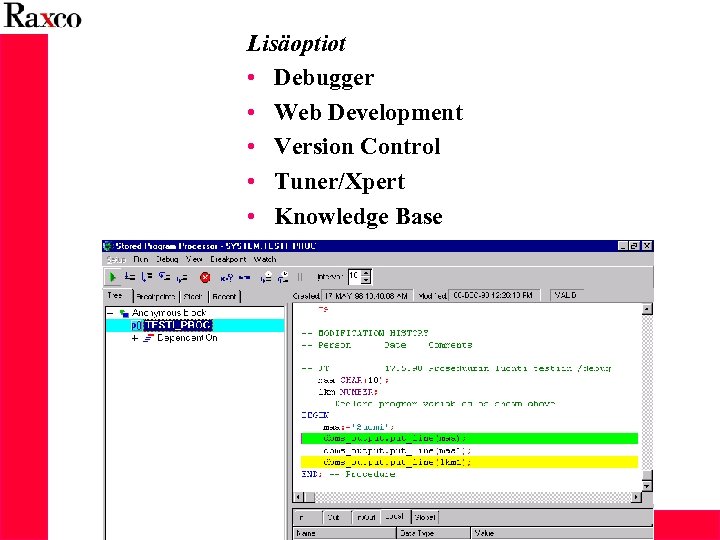720x540 pixels.
Task: Switch to the Local variables tab
Action: 395,517
